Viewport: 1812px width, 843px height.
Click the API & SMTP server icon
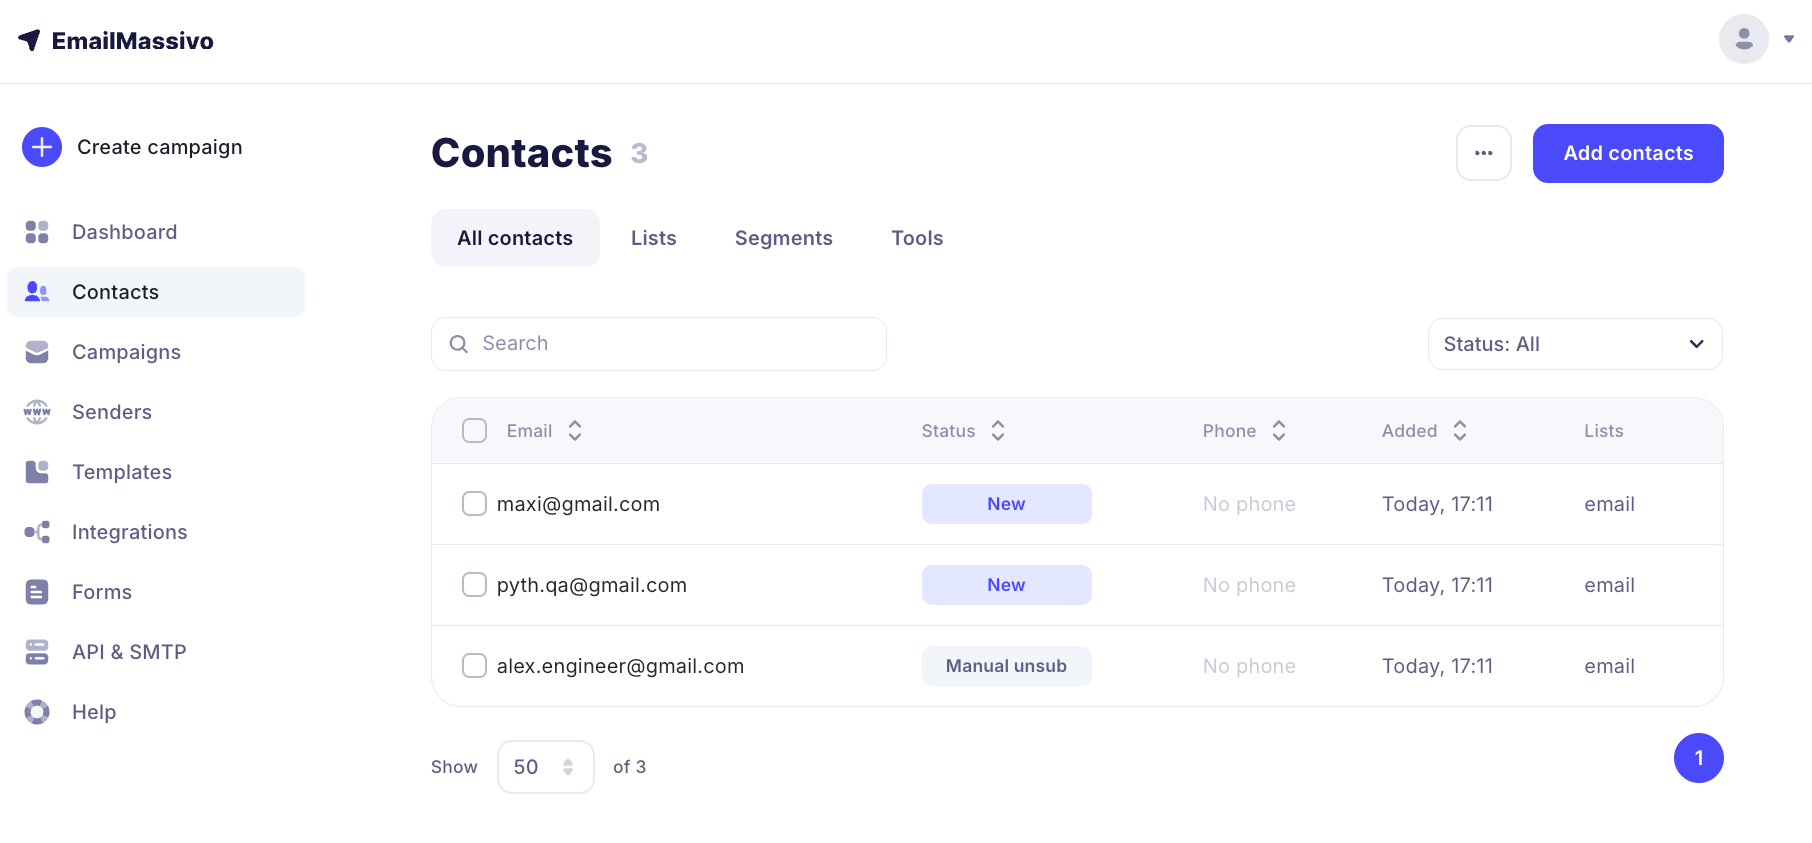(x=37, y=652)
